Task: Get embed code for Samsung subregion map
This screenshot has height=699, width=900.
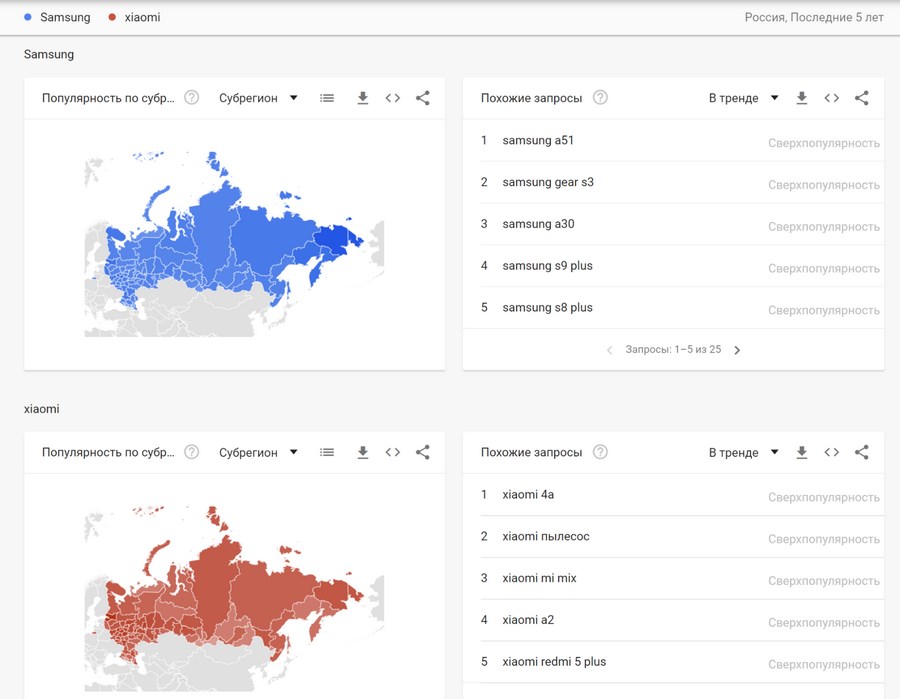Action: pyautogui.click(x=393, y=98)
